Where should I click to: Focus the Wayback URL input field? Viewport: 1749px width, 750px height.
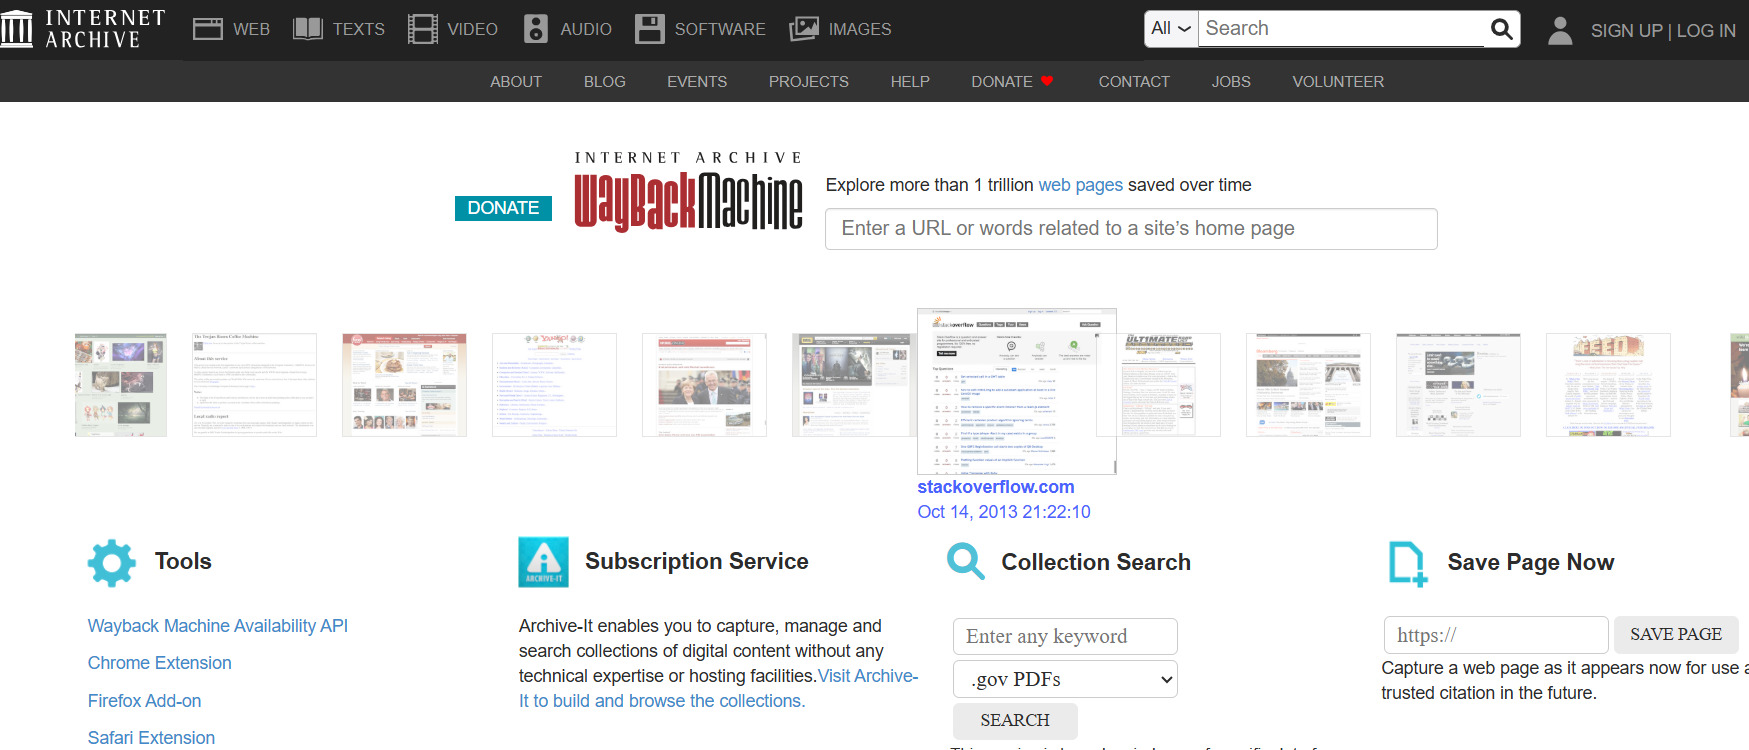(1131, 229)
